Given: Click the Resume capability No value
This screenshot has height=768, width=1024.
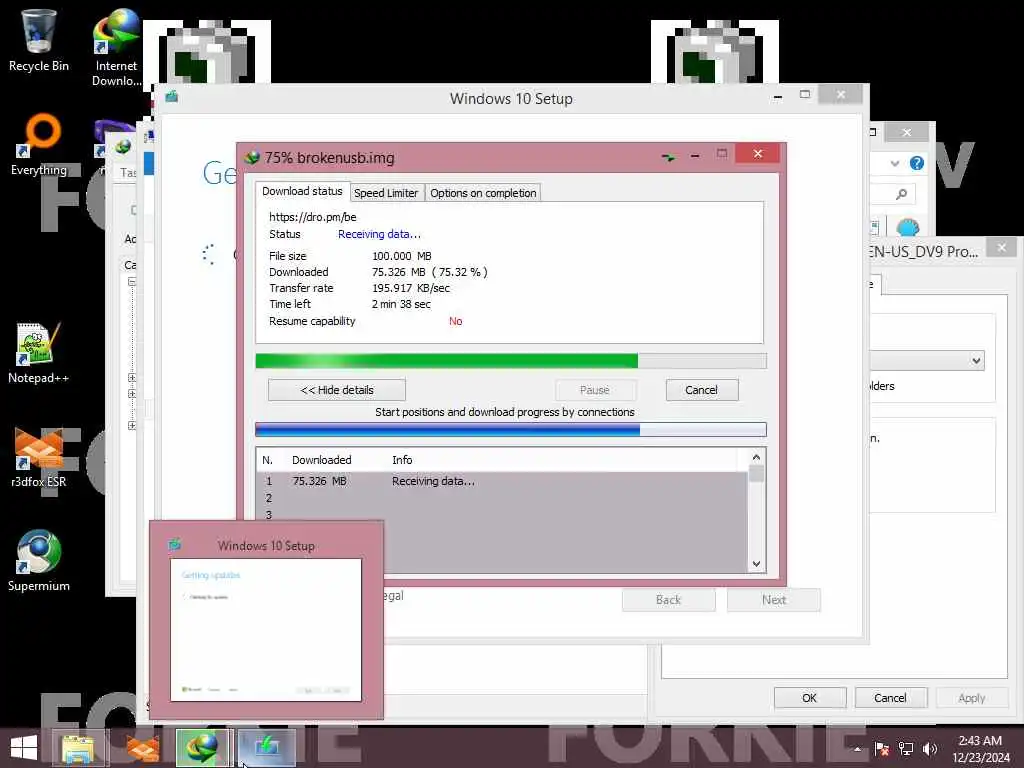Looking at the screenshot, I should pyautogui.click(x=455, y=321).
